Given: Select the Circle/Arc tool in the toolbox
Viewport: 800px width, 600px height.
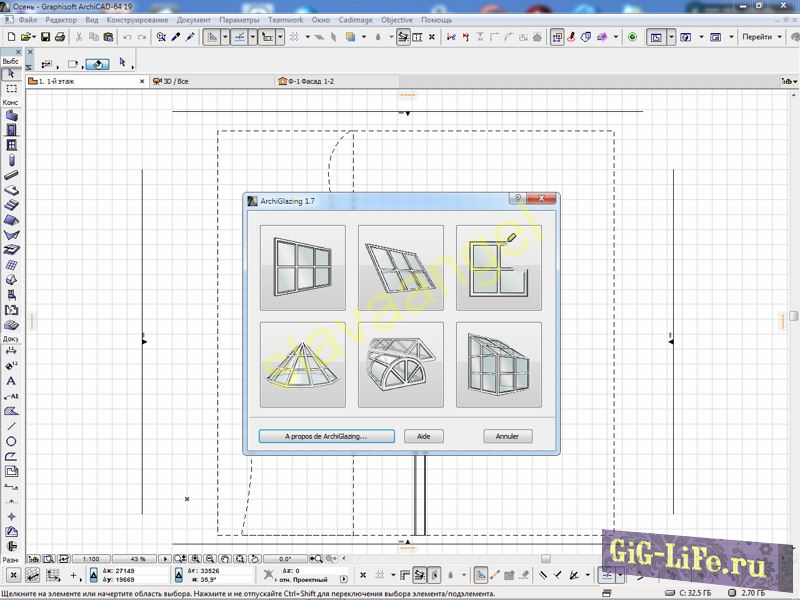Looking at the screenshot, I should click(11, 441).
